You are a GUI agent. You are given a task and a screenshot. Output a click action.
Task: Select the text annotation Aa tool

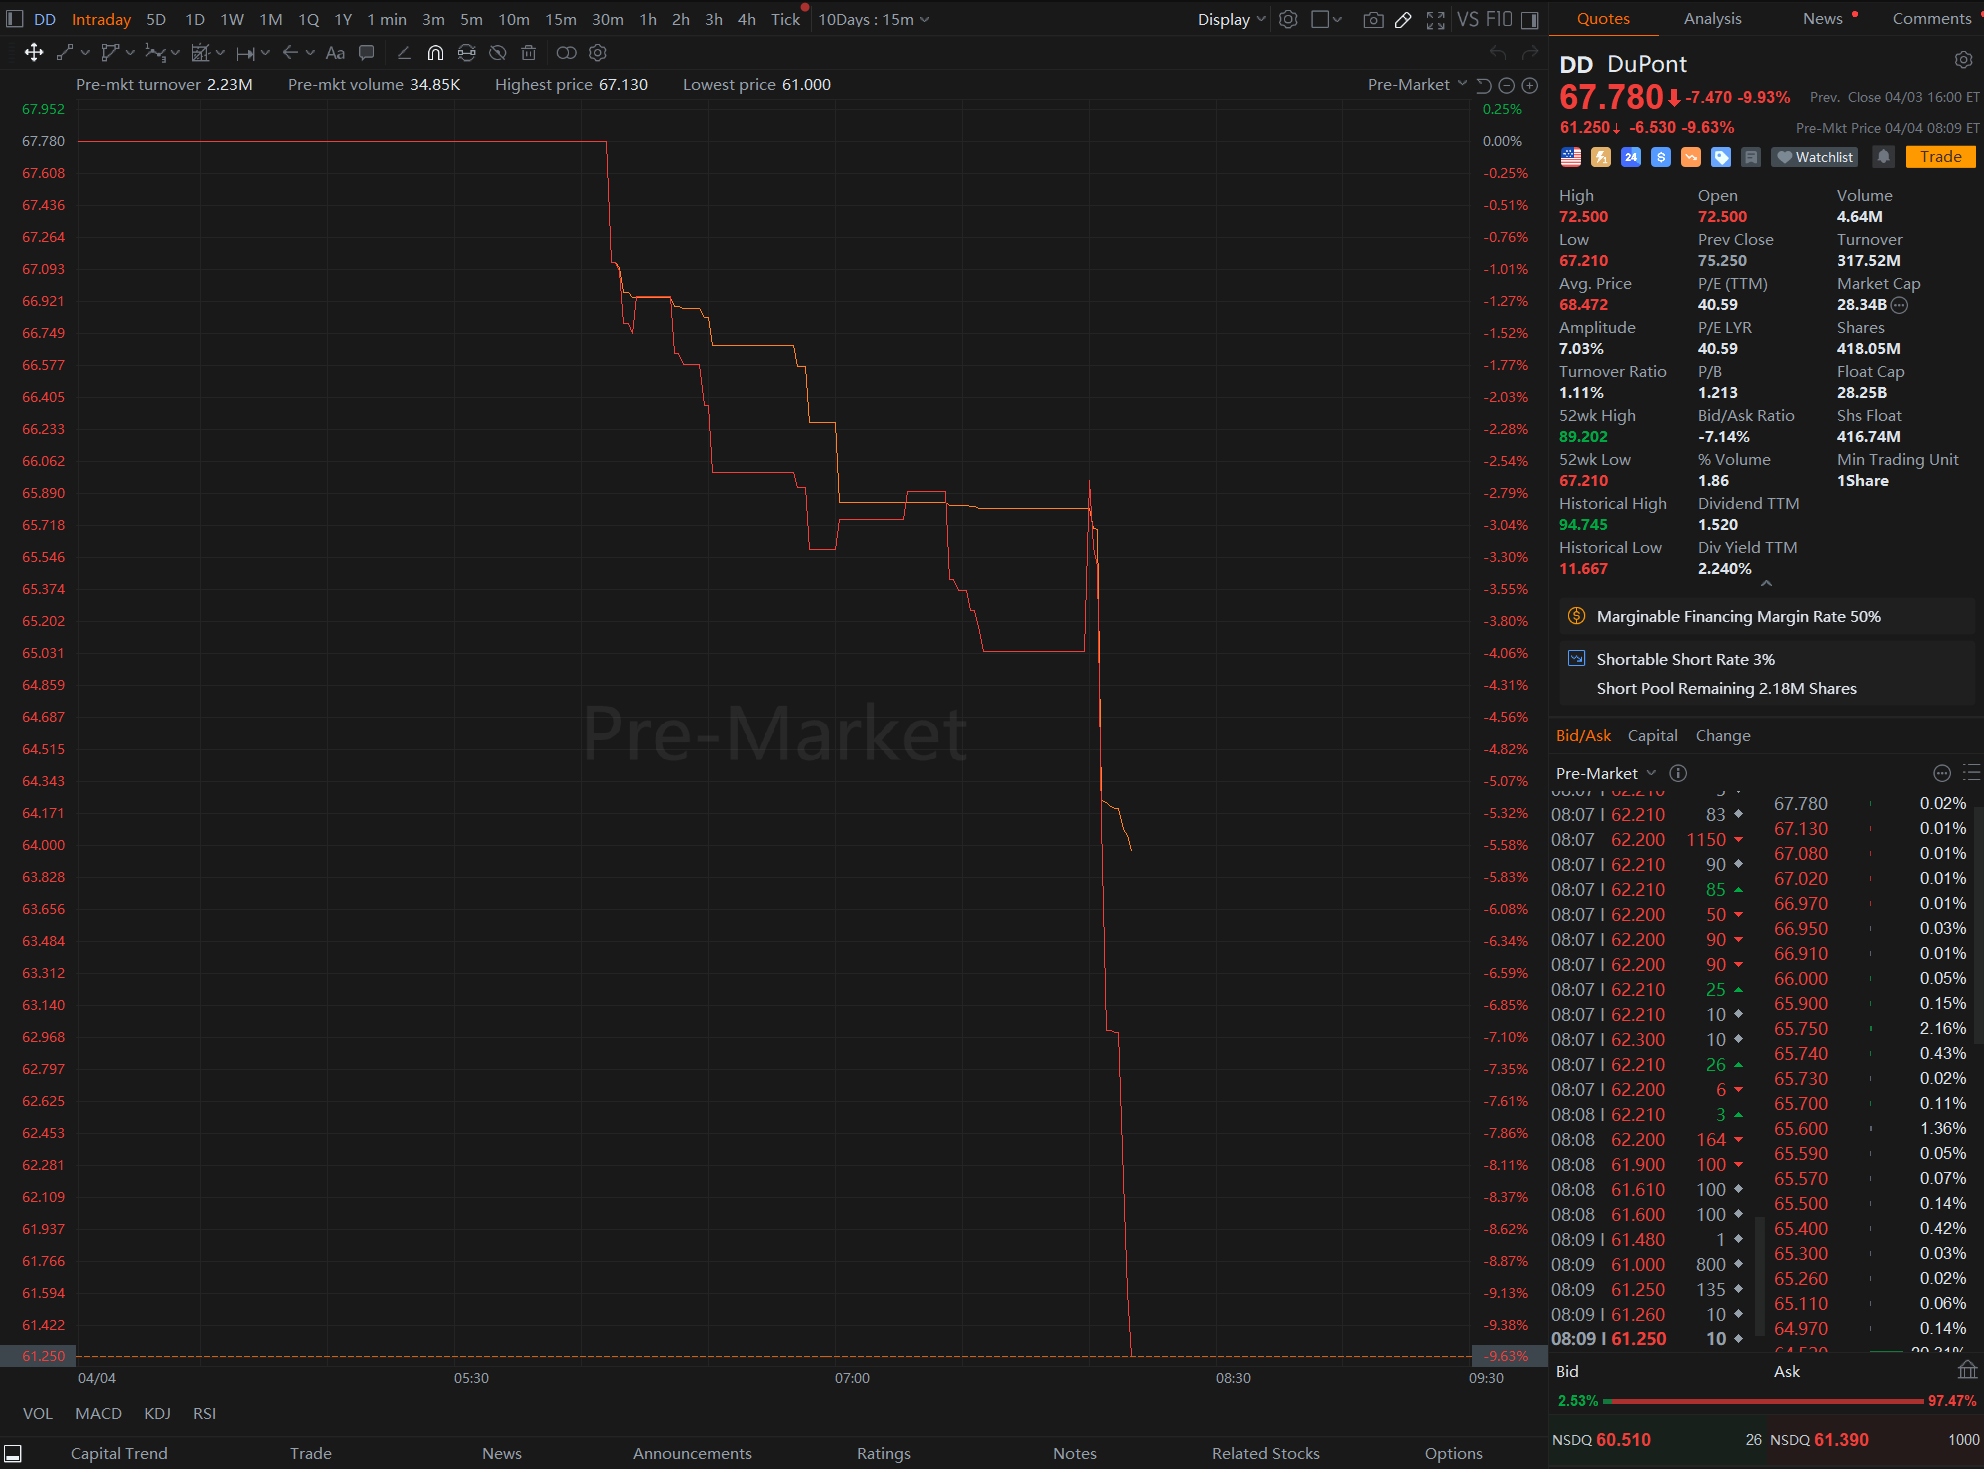tap(335, 53)
